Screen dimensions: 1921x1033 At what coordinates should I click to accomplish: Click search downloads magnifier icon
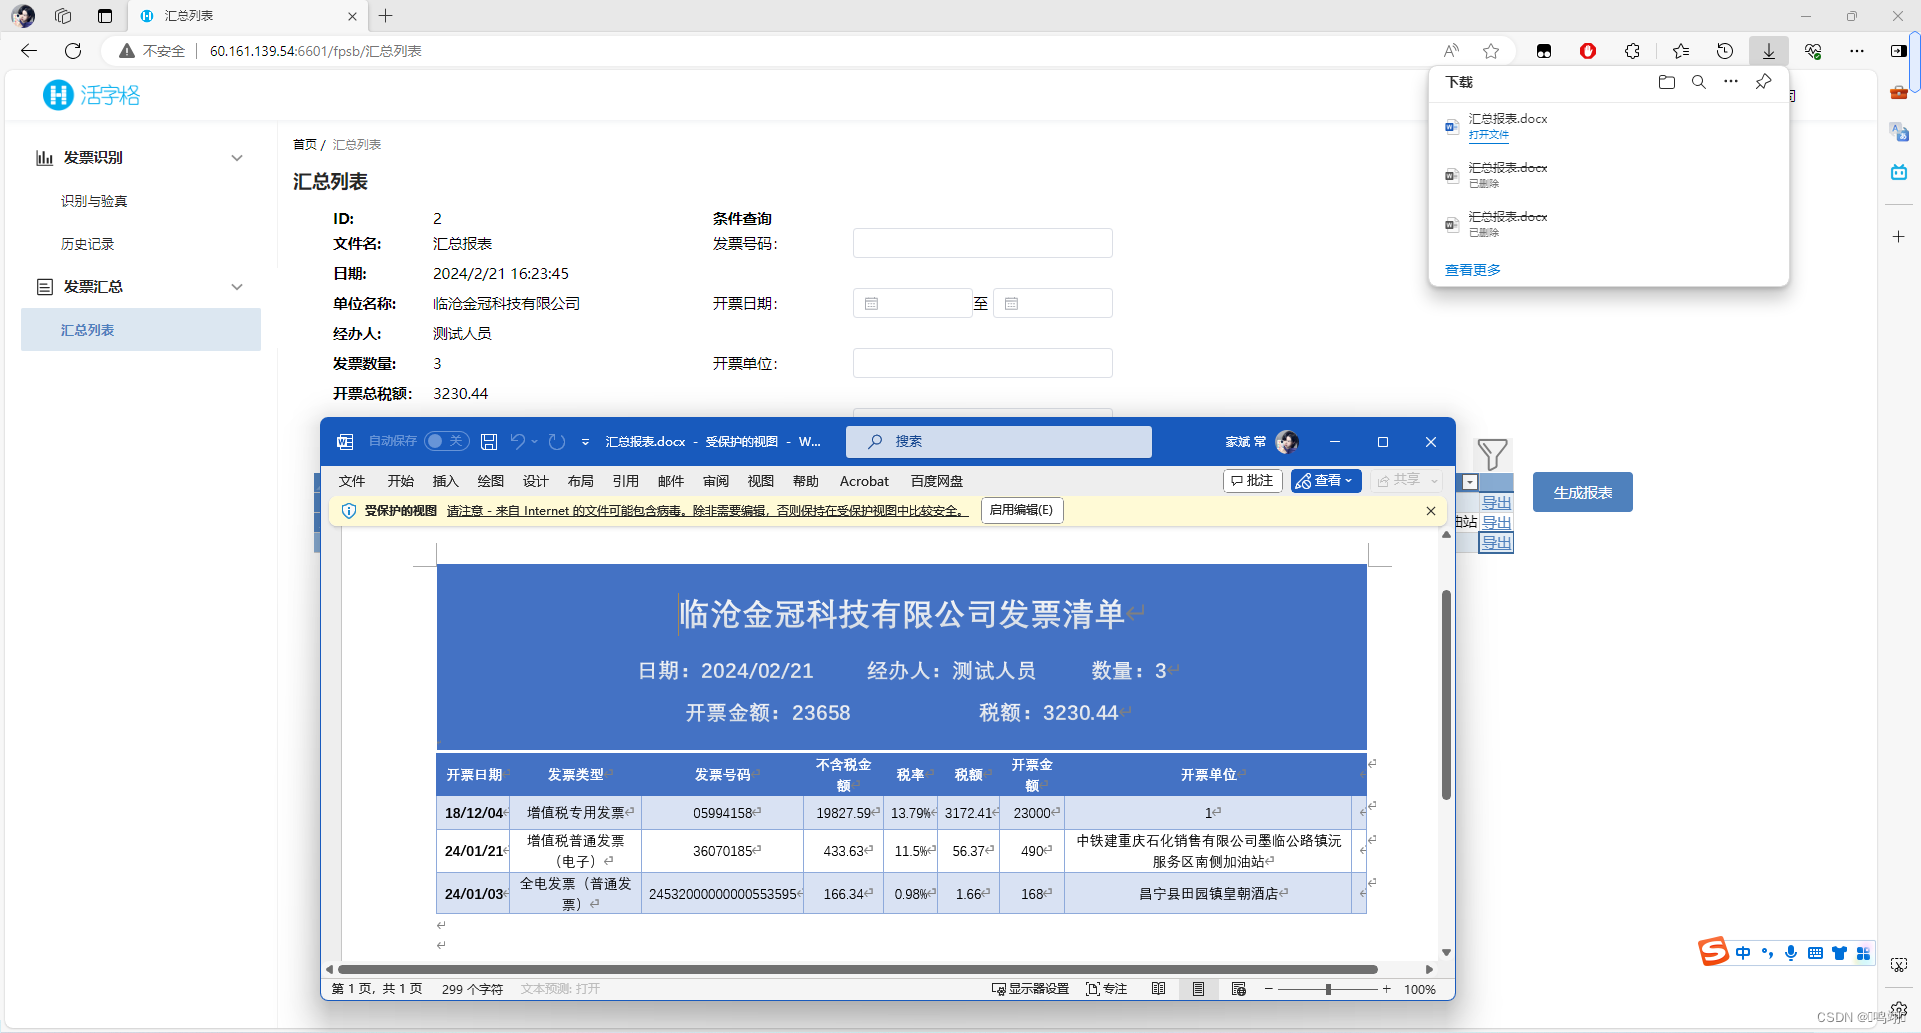point(1698,82)
